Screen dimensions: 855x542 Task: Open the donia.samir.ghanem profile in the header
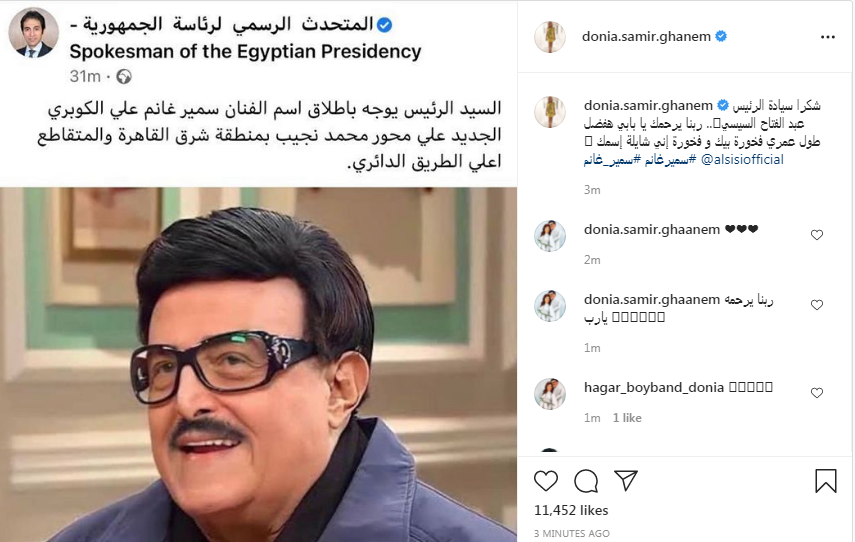click(646, 37)
